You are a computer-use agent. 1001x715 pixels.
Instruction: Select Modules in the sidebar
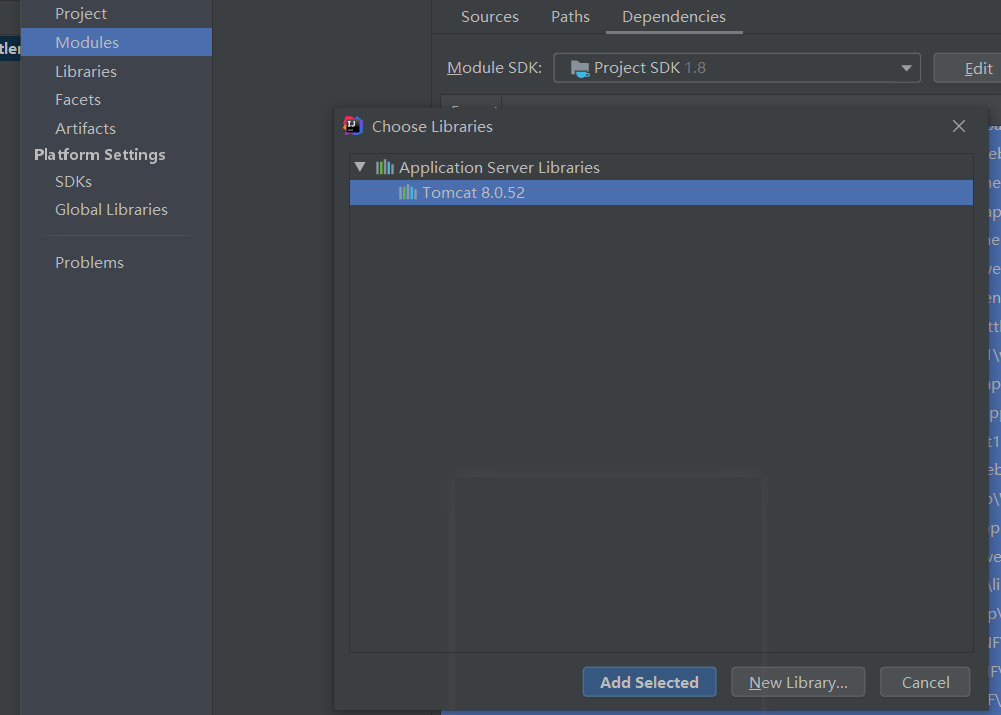pyautogui.click(x=116, y=42)
